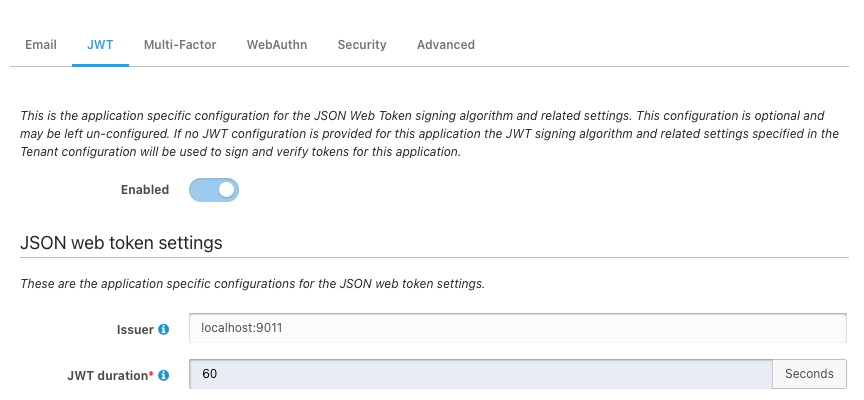Click the application specific configurations italic note

pos(252,284)
